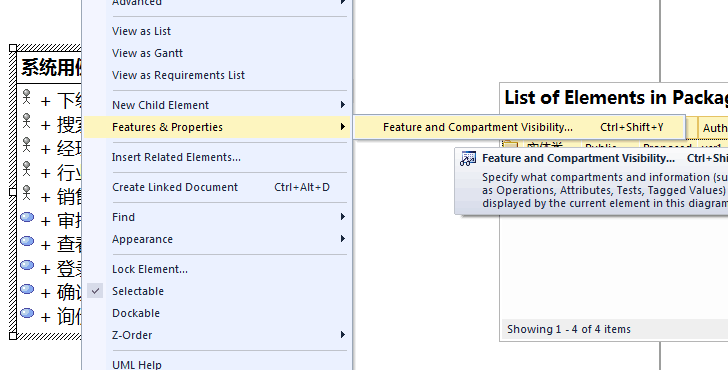This screenshot has height=370, width=728.
Task: Click the first actor icon in package list
Action: [x=26, y=97]
